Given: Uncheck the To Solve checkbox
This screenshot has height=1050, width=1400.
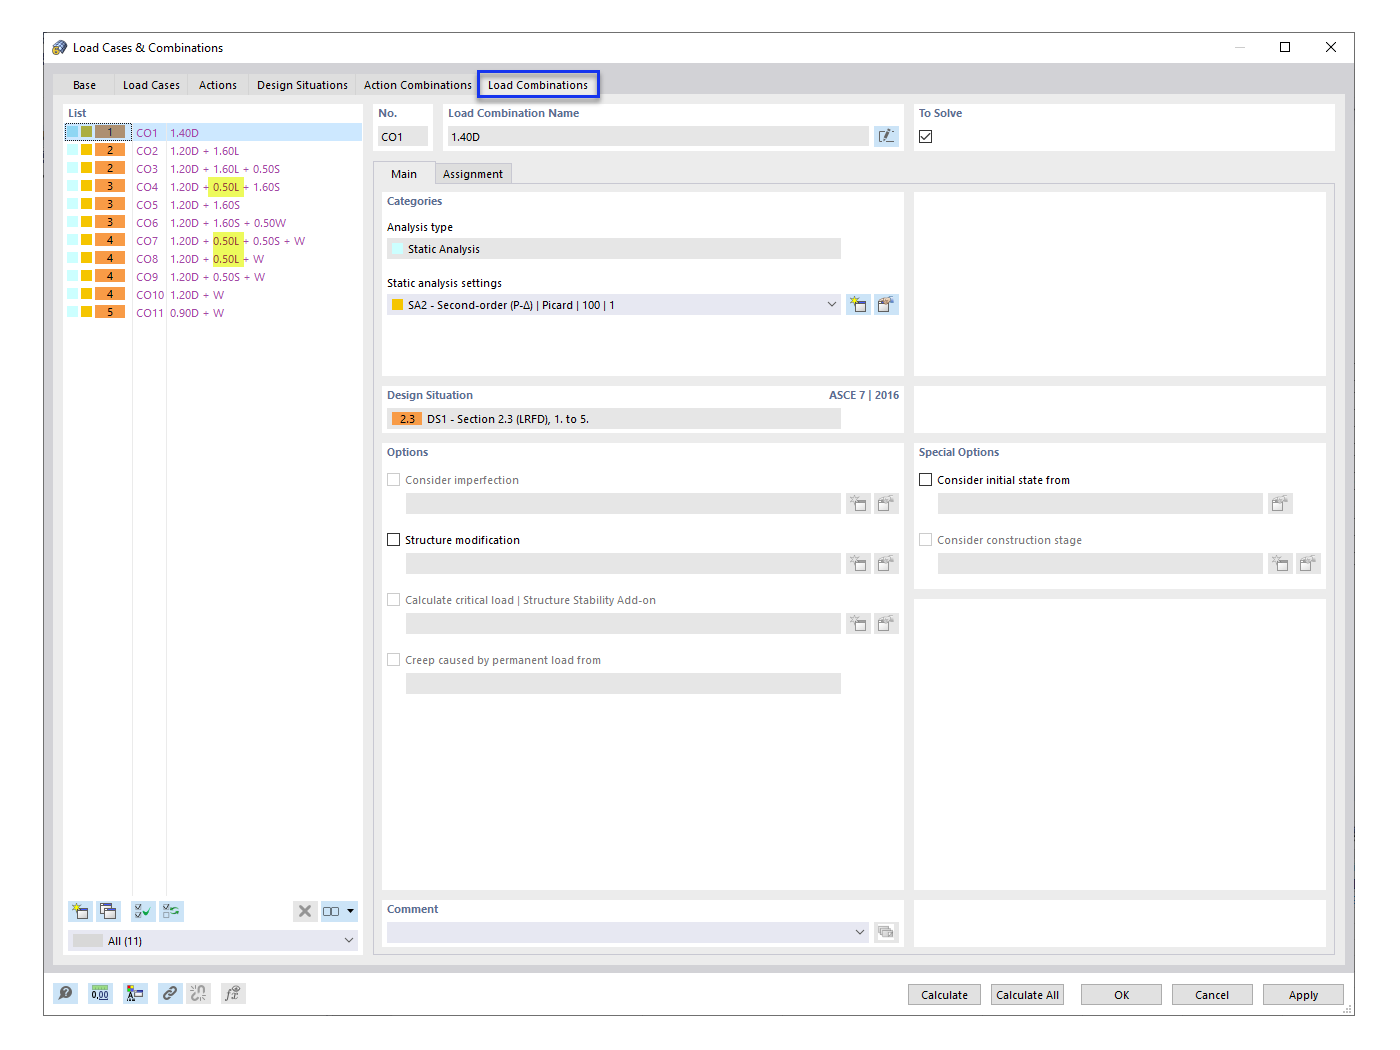Looking at the screenshot, I should (x=926, y=137).
